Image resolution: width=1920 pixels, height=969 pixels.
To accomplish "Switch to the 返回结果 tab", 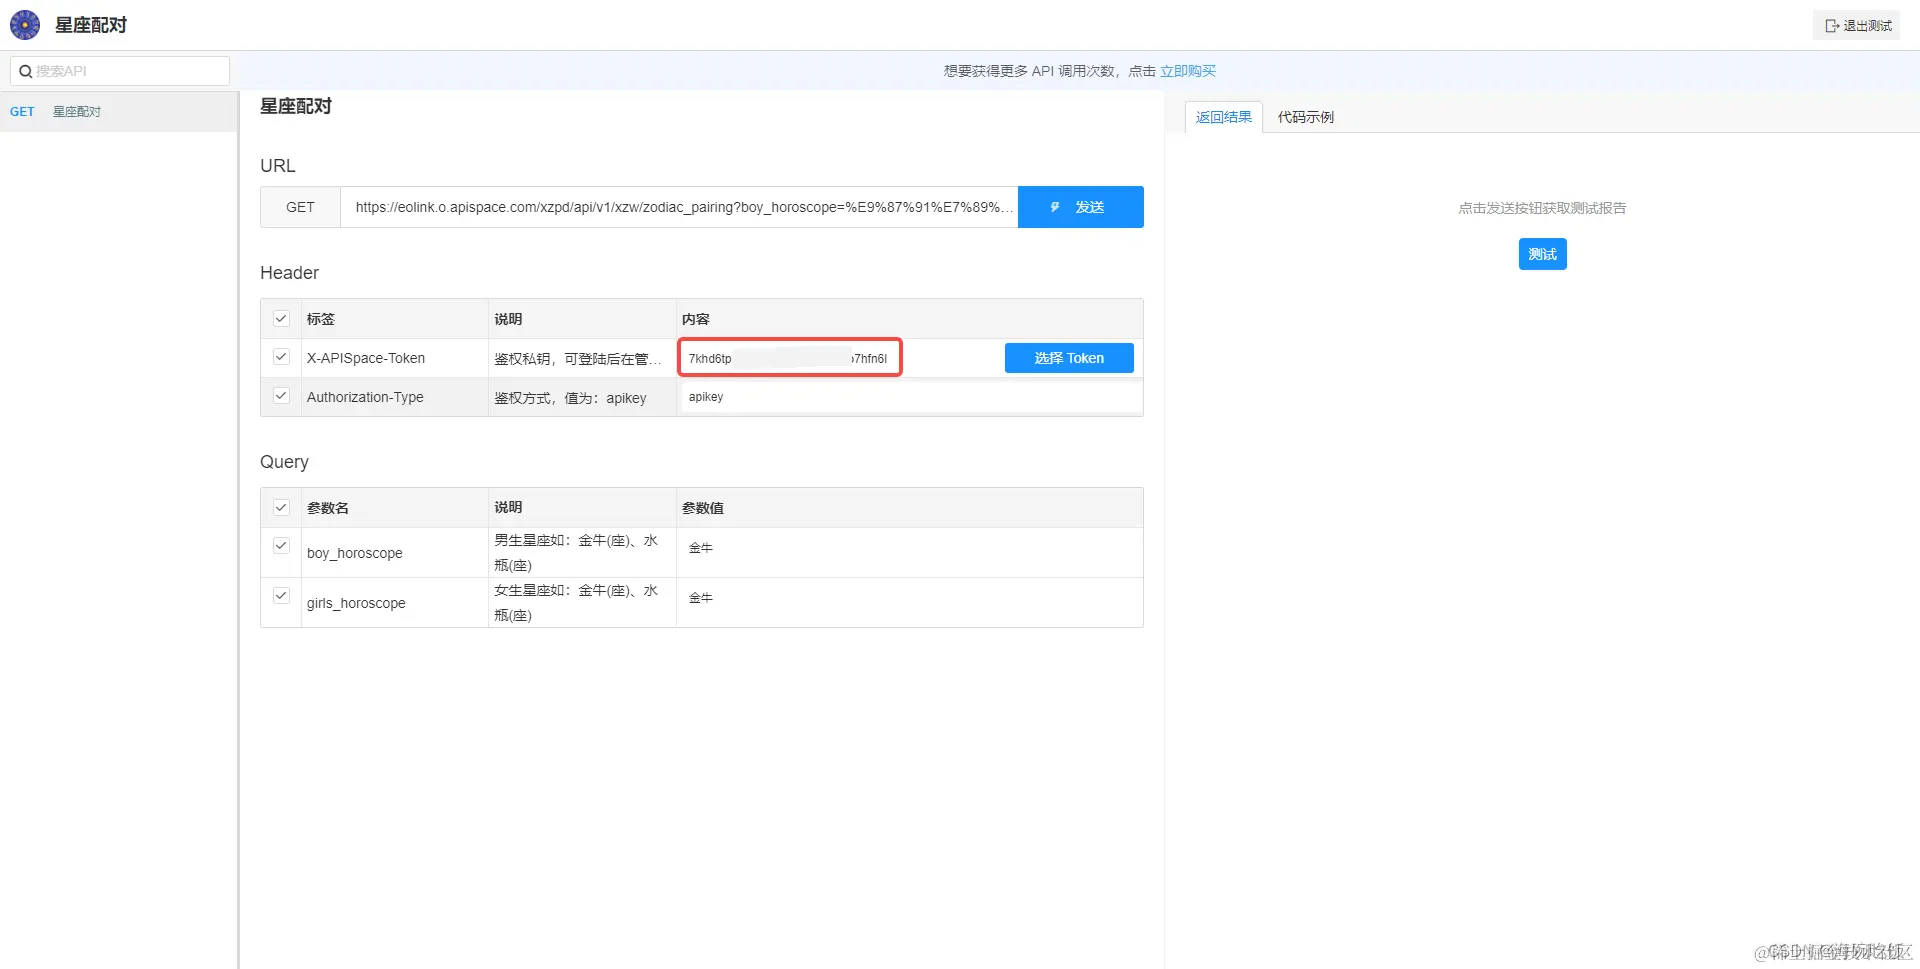I will coord(1223,117).
